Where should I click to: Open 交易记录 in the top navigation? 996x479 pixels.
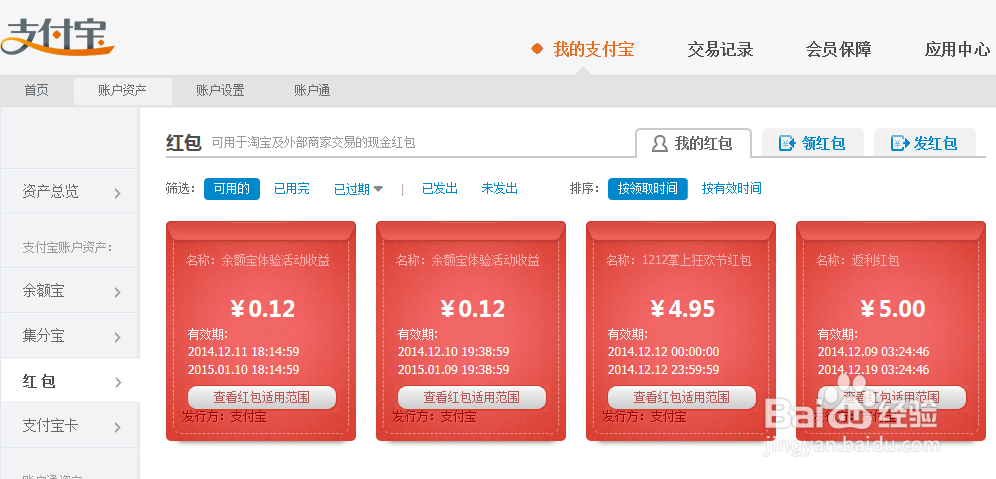pos(720,50)
